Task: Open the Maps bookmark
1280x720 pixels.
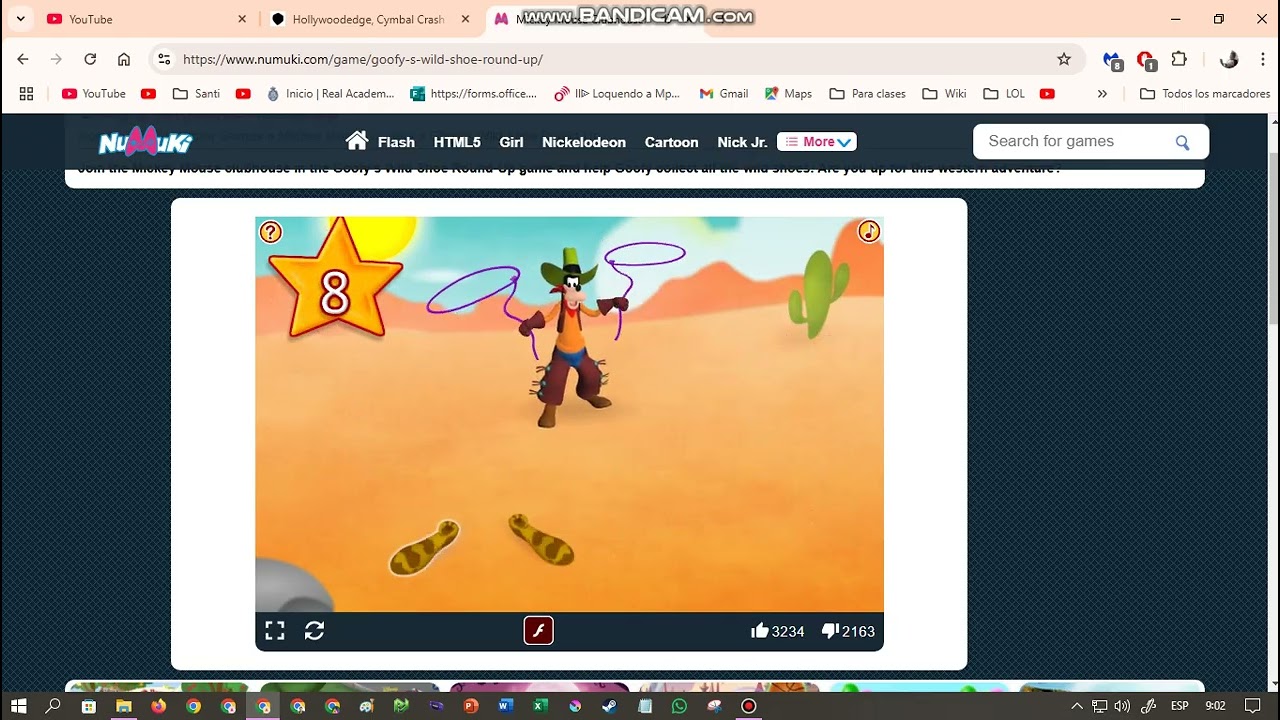Action: point(788,93)
